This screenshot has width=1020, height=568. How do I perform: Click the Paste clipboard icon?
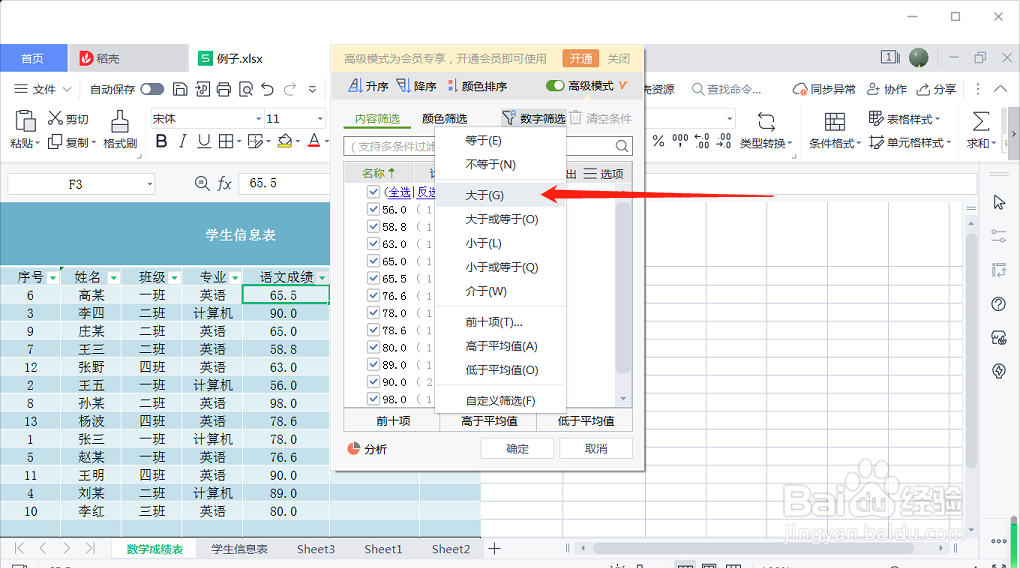tap(25, 121)
